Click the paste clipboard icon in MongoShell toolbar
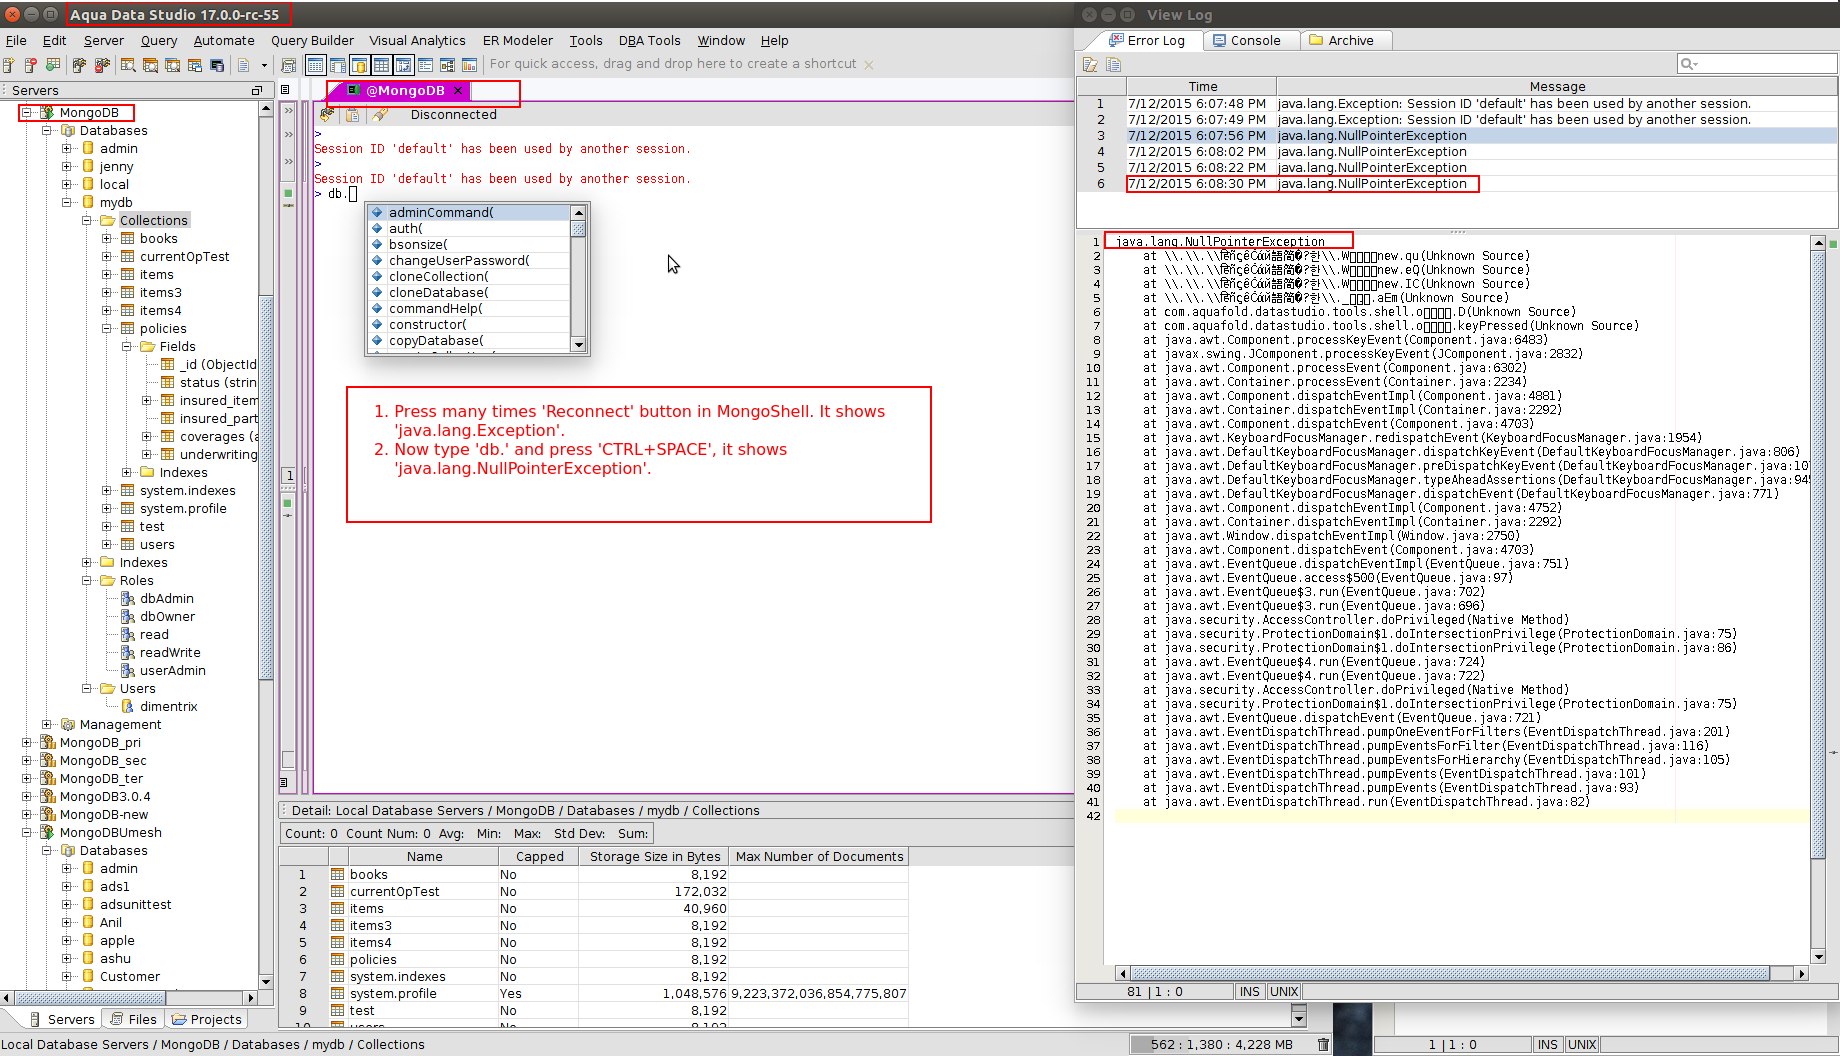 pyautogui.click(x=353, y=115)
